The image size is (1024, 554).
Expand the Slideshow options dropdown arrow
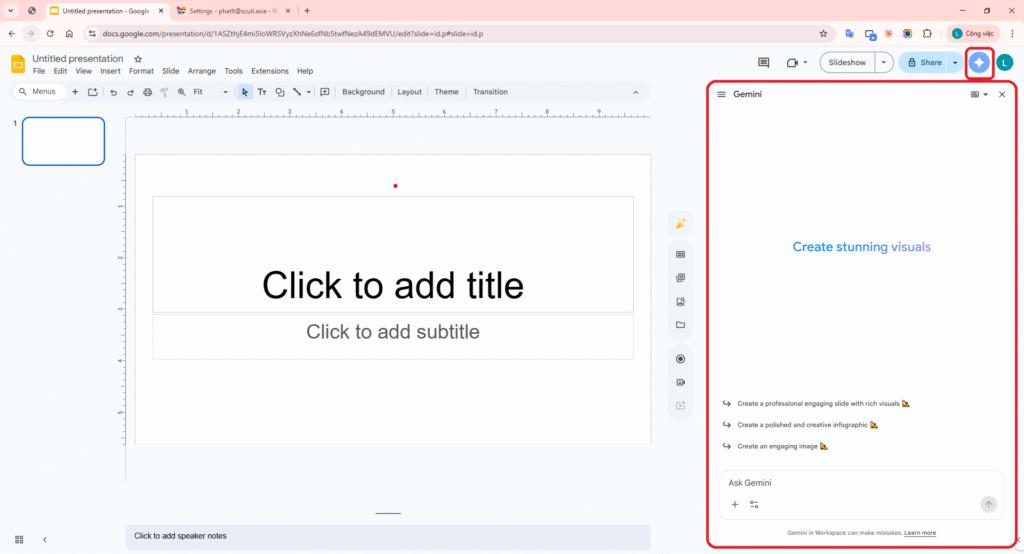pos(883,62)
